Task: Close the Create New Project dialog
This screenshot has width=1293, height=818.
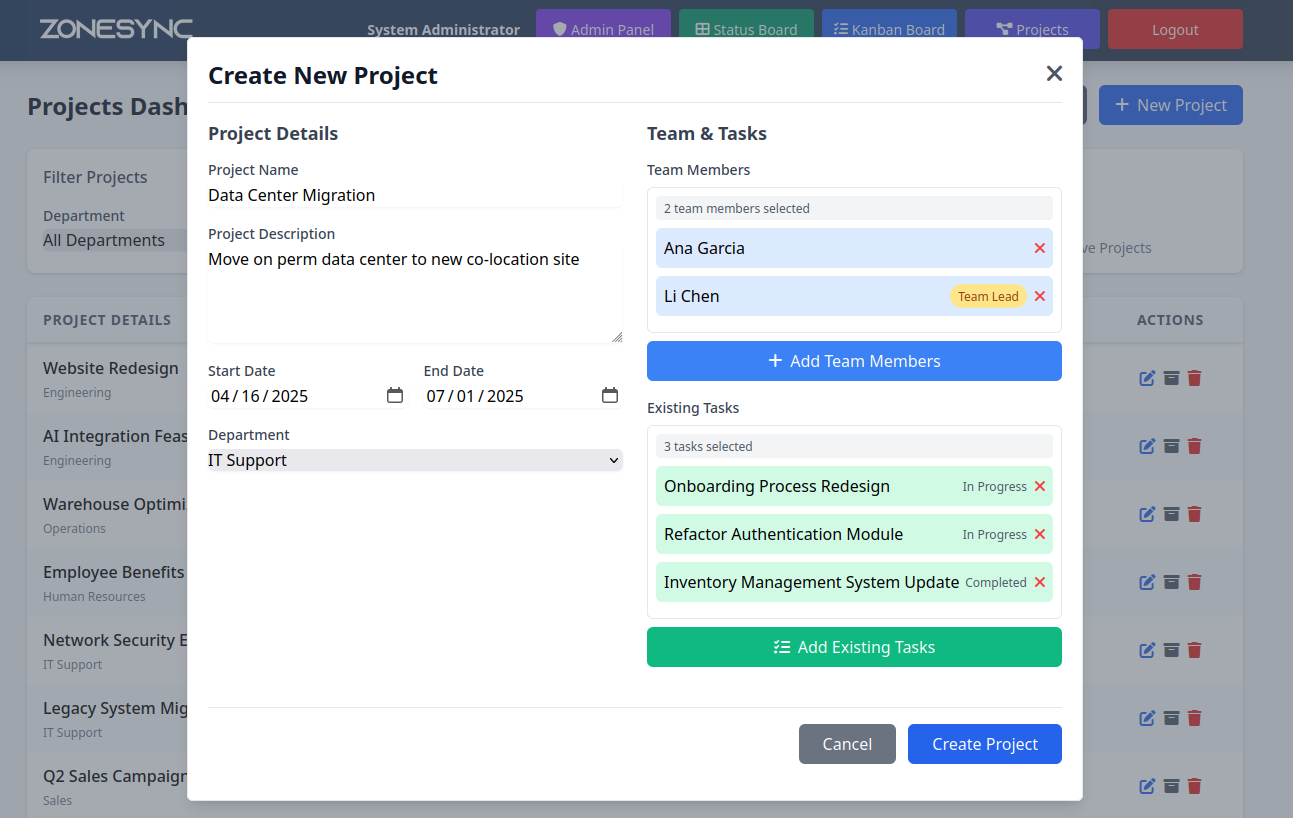Action: tap(1054, 73)
